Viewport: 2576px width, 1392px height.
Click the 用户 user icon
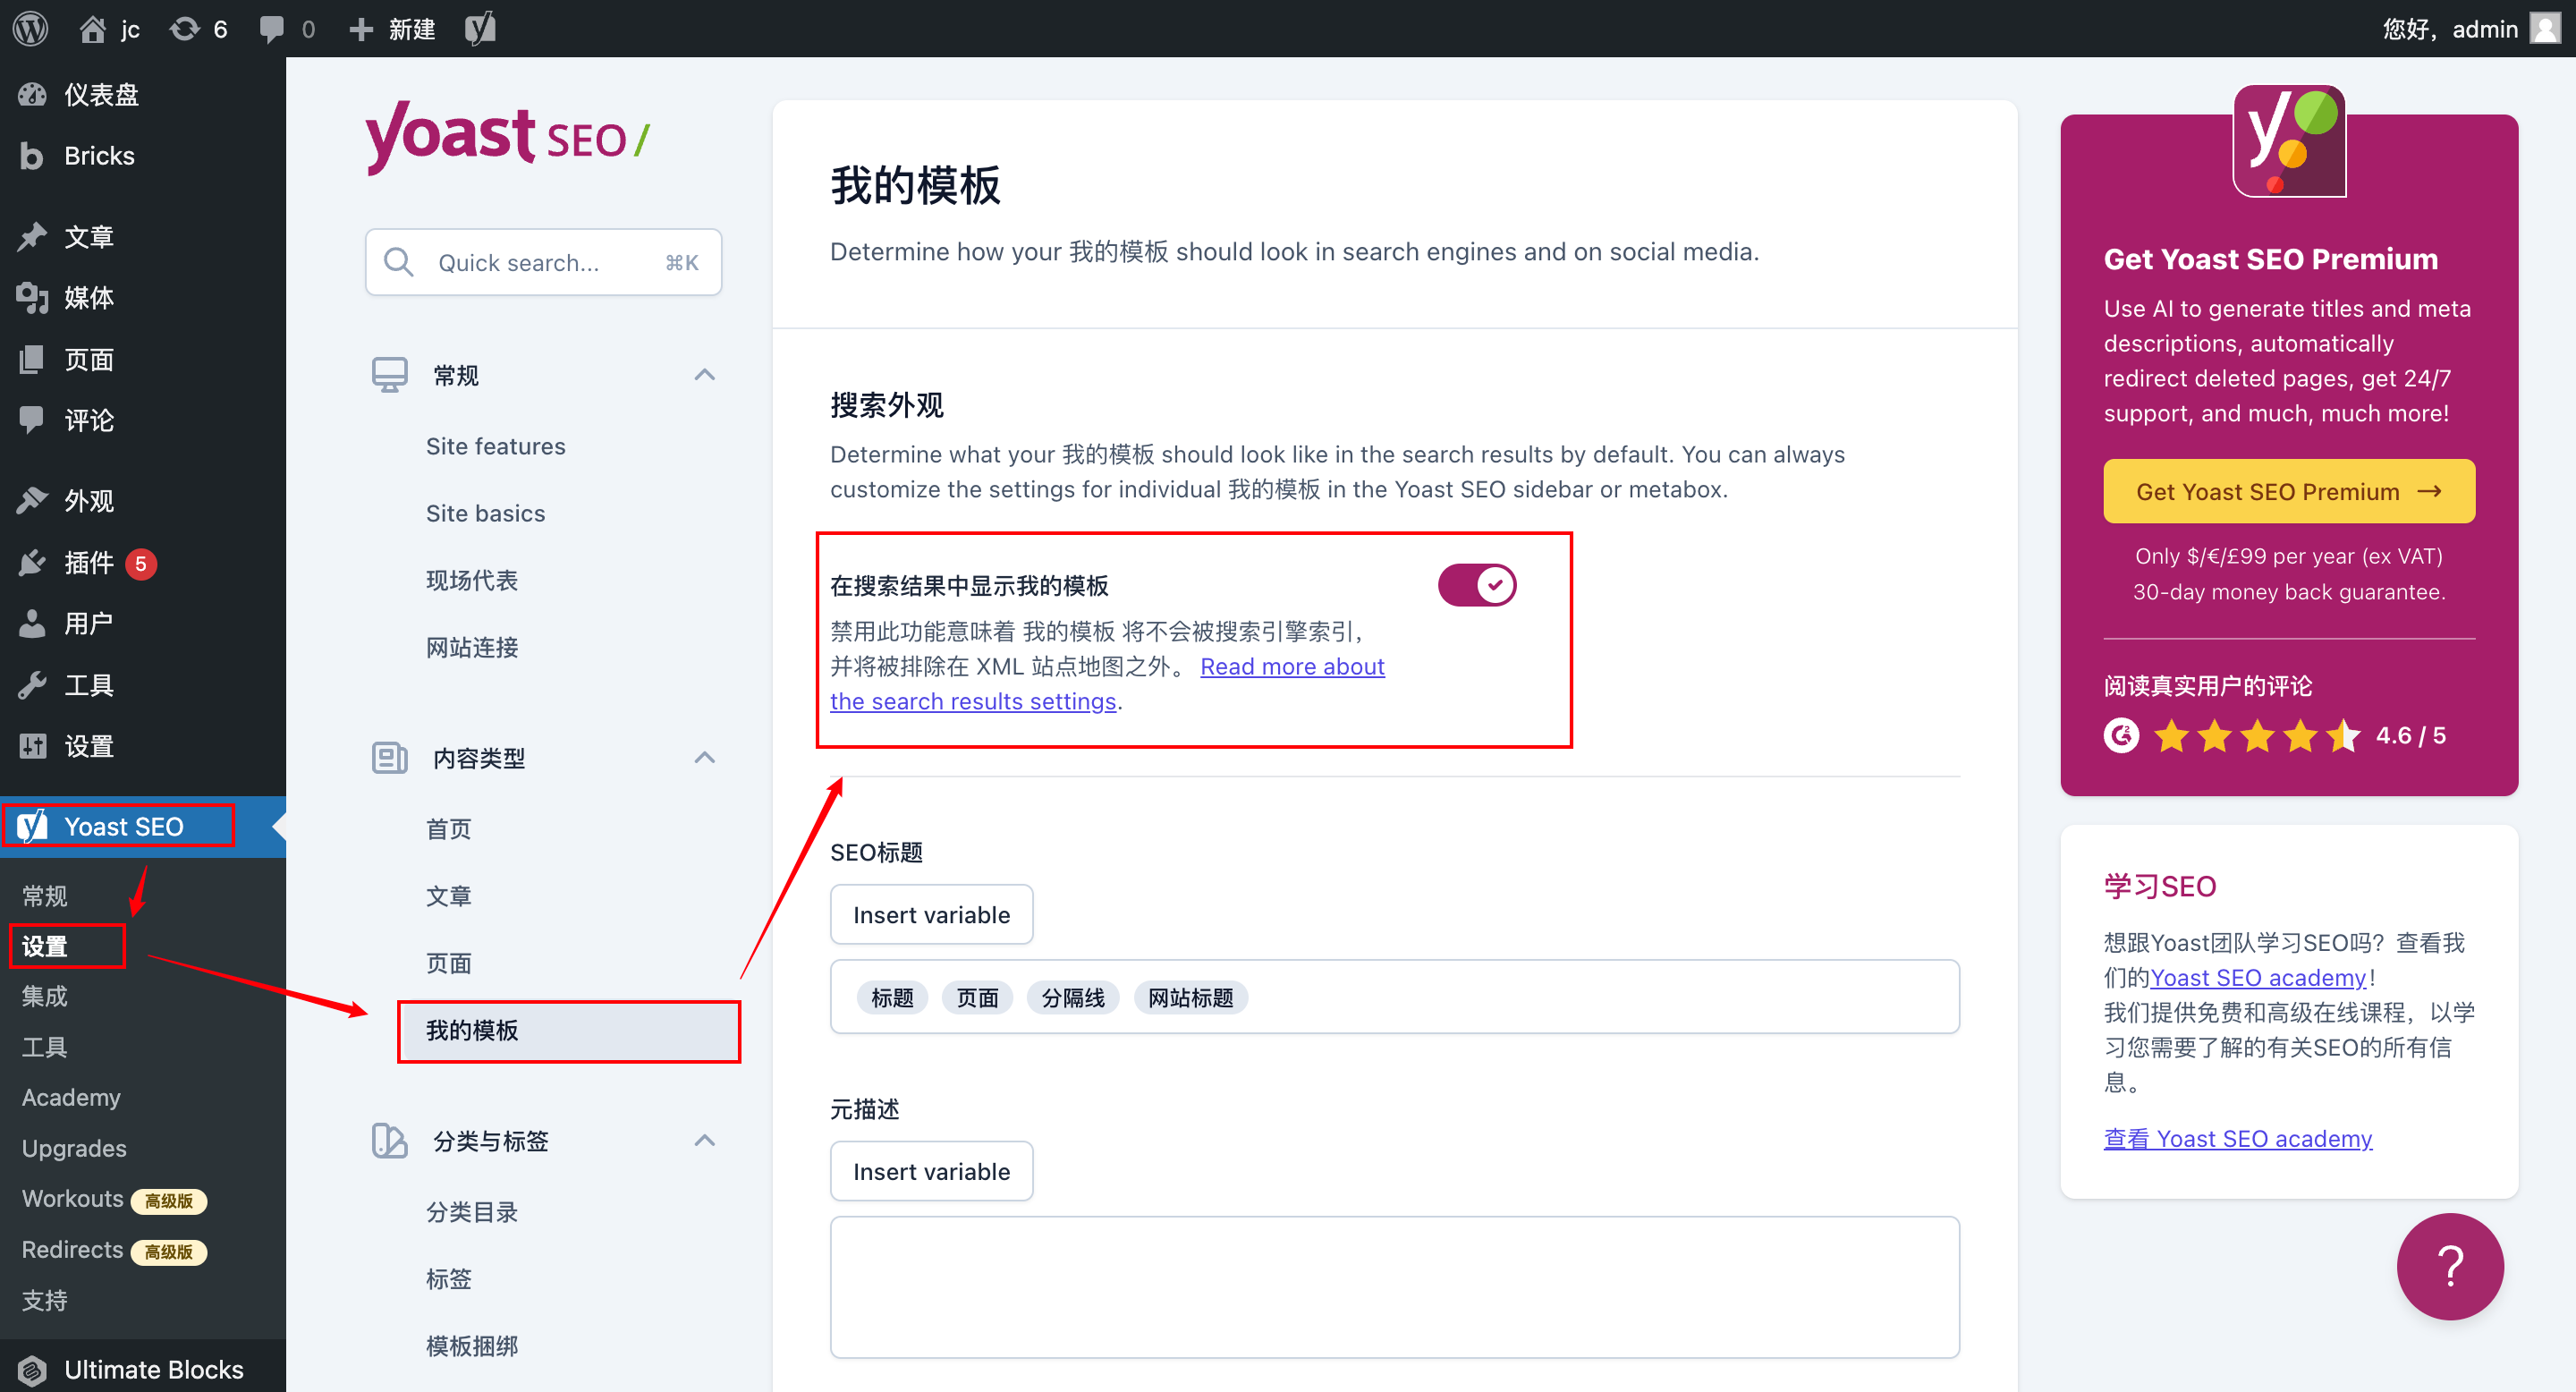tap(32, 624)
